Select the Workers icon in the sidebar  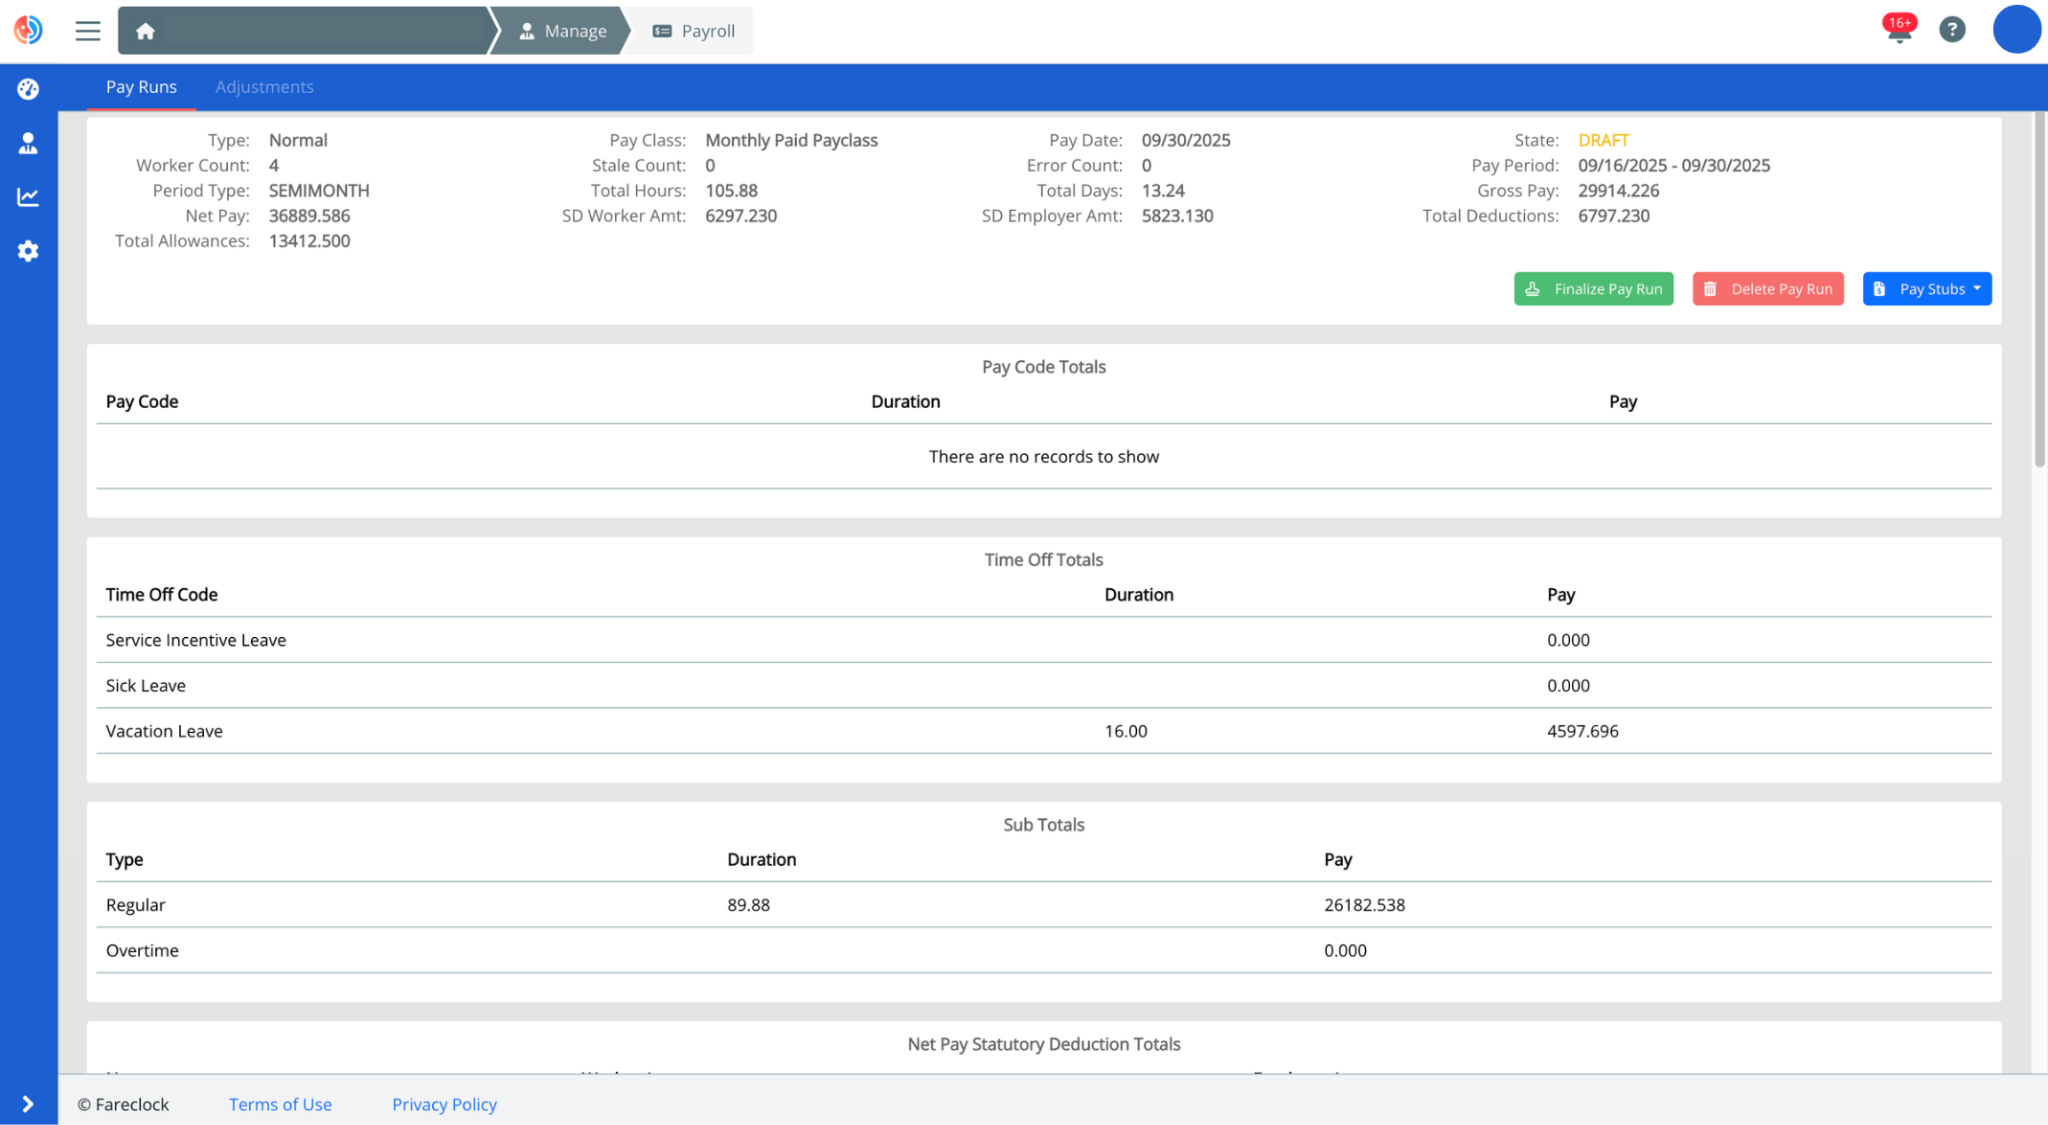point(27,142)
